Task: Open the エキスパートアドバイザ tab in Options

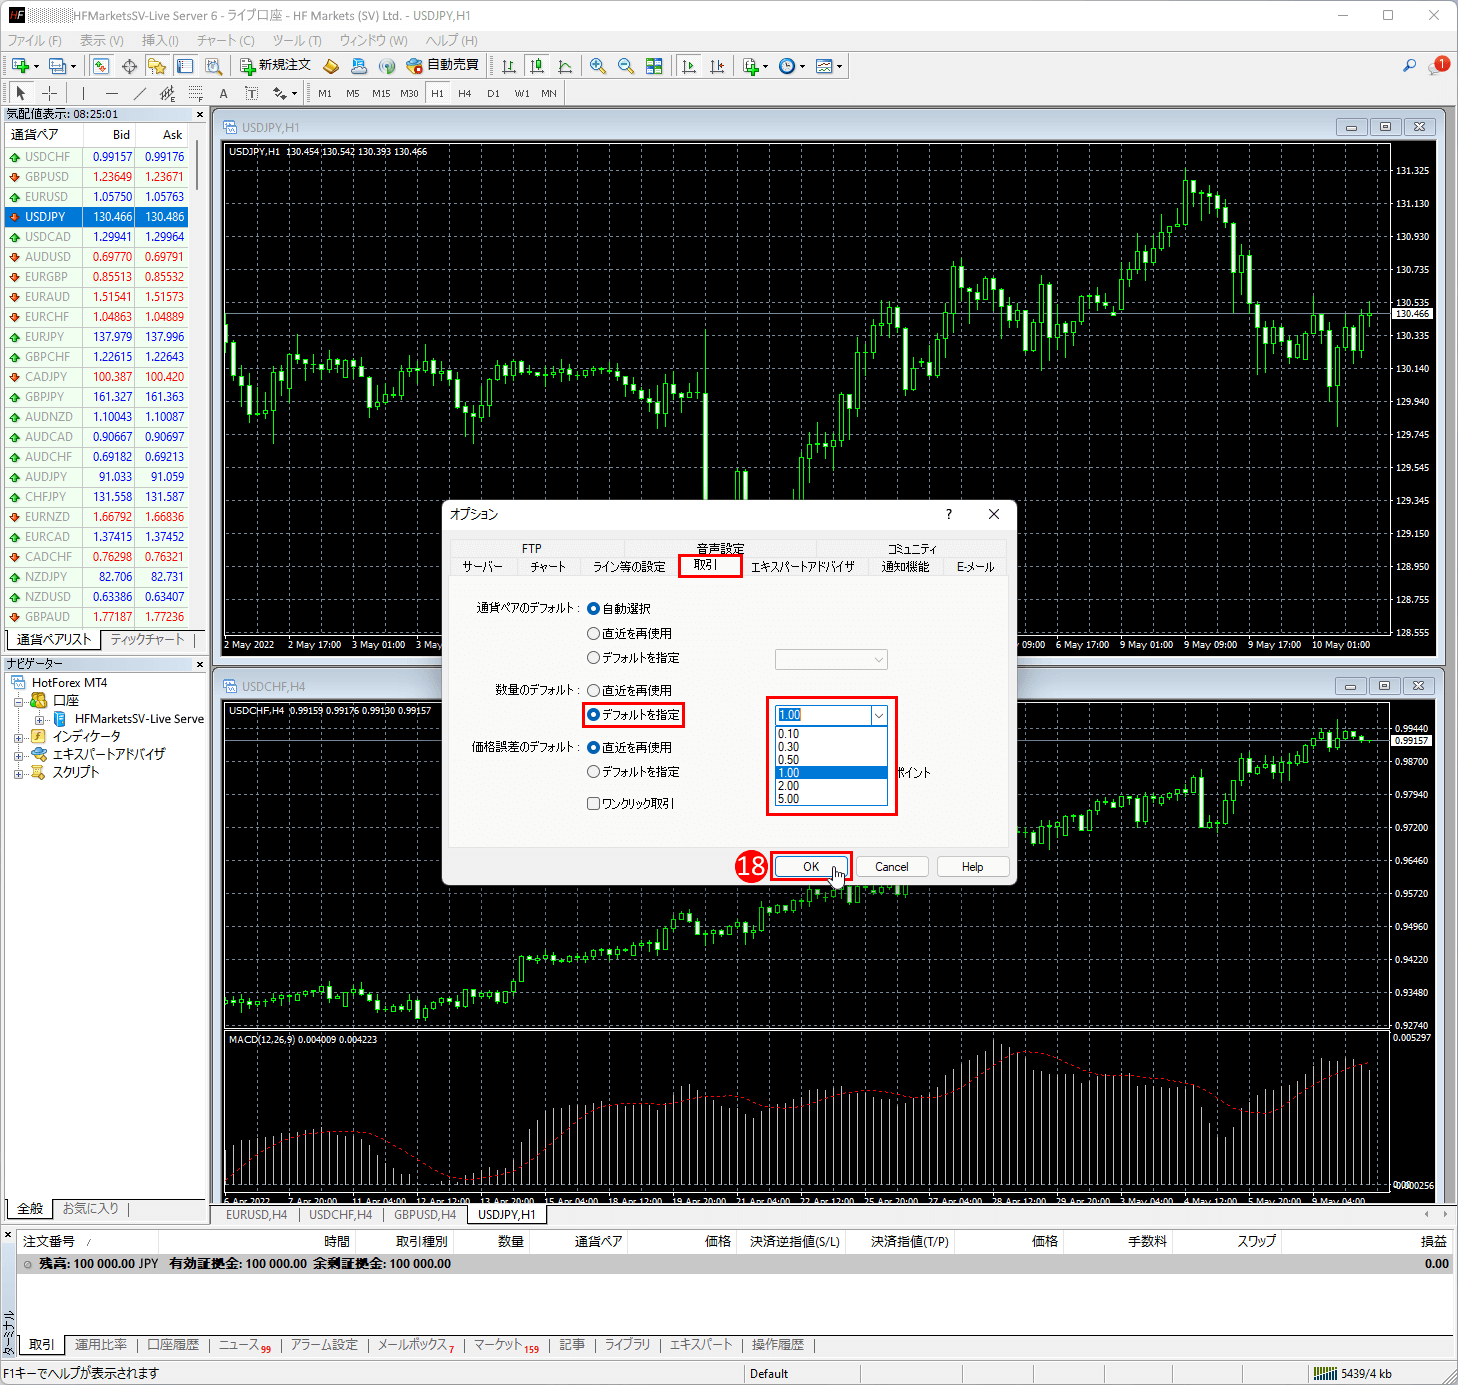Action: tap(802, 566)
